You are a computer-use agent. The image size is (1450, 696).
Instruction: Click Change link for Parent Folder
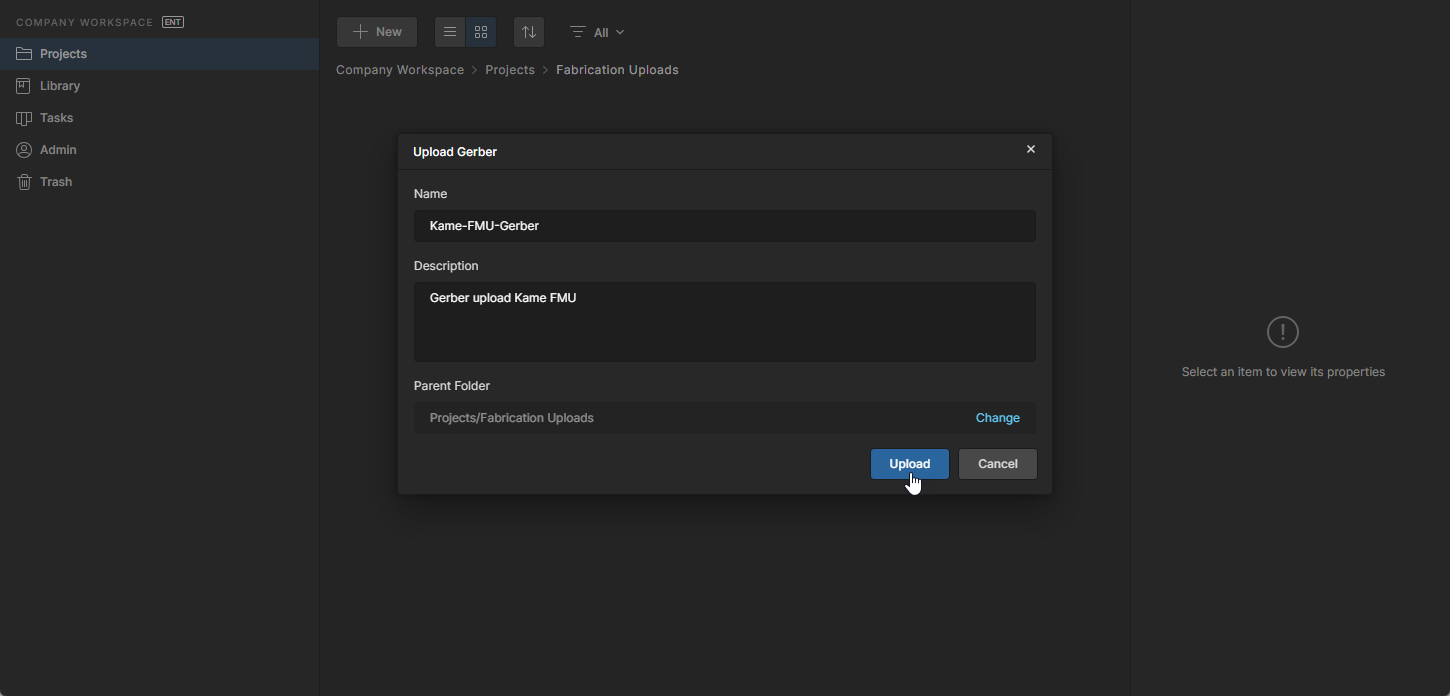pyautogui.click(x=997, y=418)
